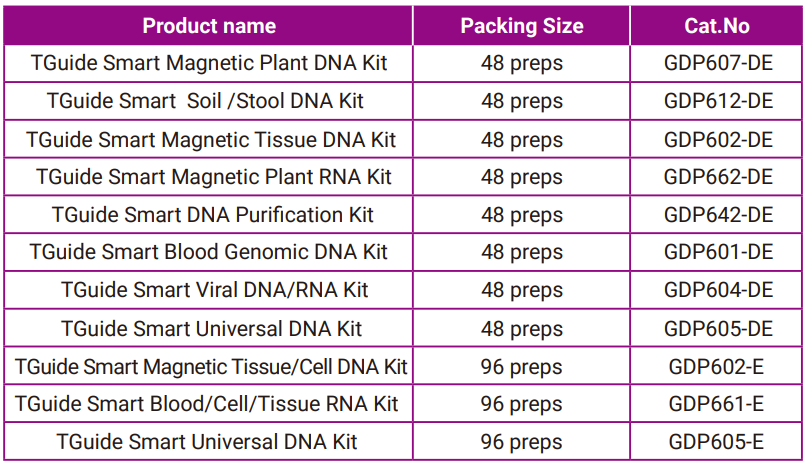Click the Product name column header
This screenshot has width=810, height=468.
pos(209,26)
